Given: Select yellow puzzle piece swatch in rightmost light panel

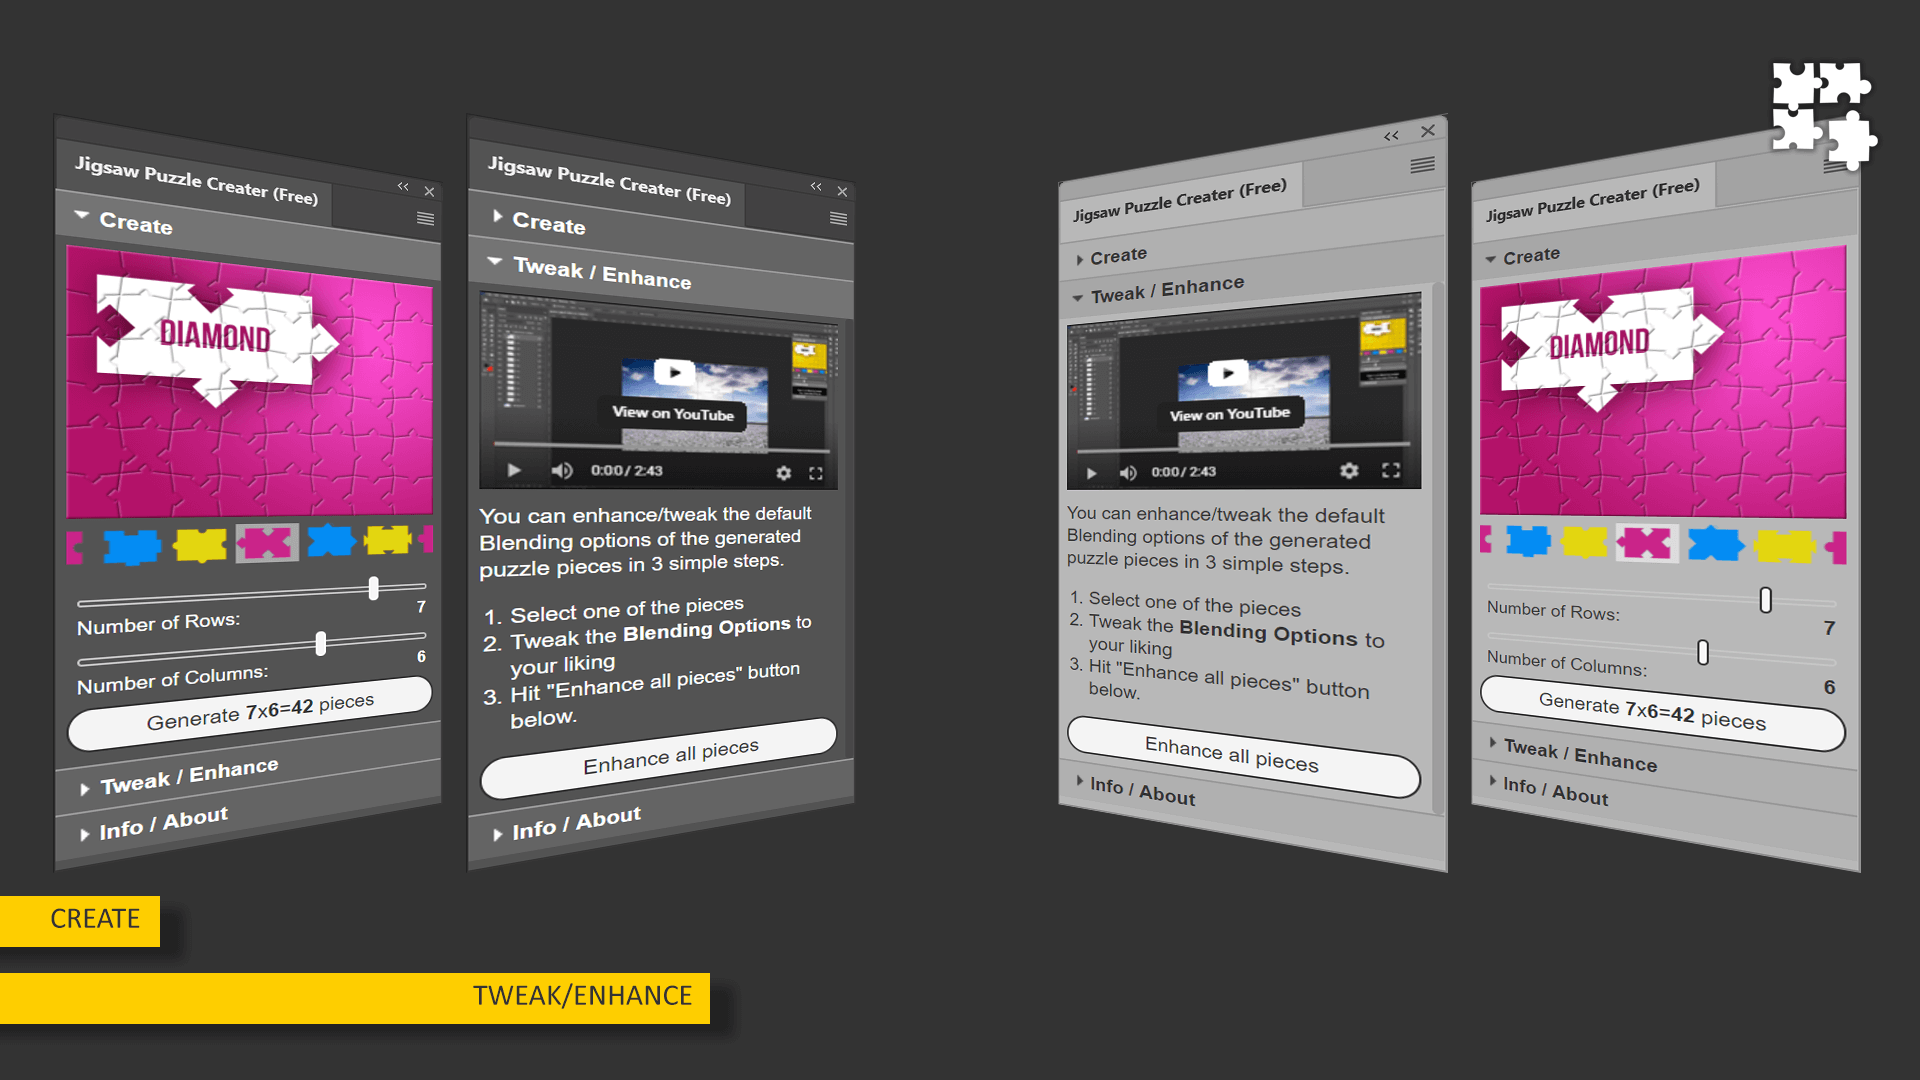Looking at the screenshot, I should 1583,542.
